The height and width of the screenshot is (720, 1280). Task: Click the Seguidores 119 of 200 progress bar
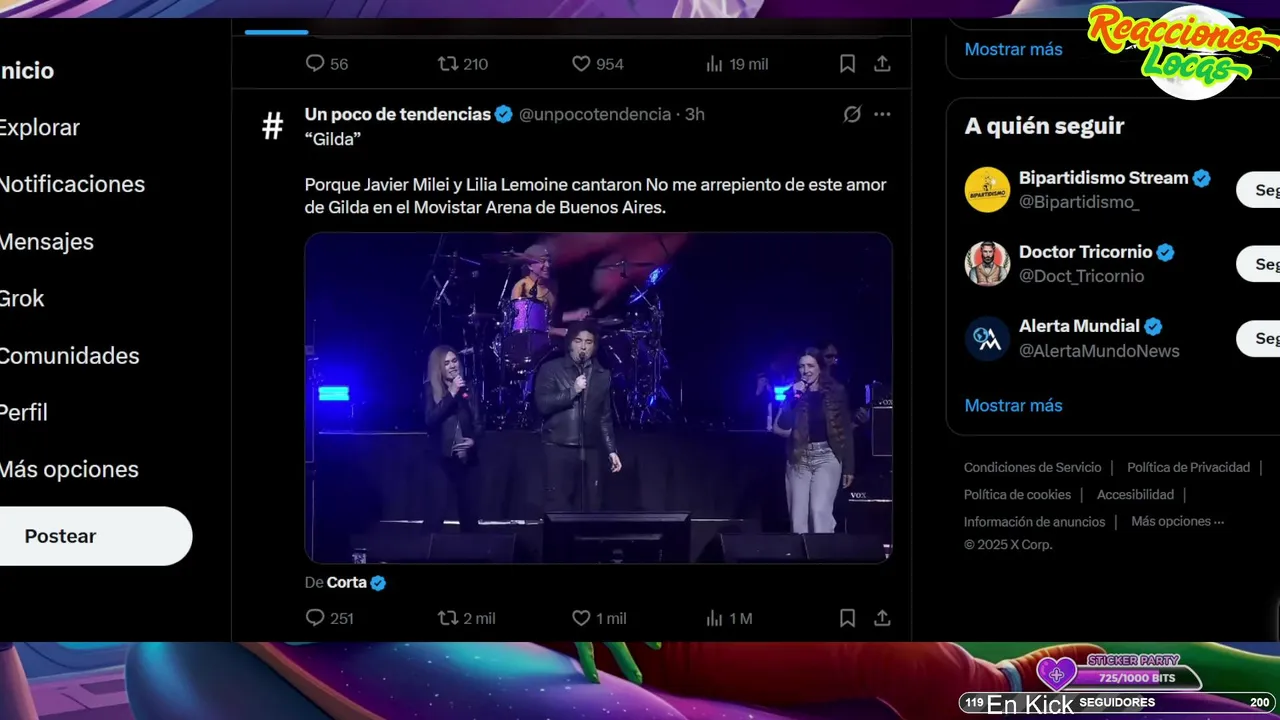(x=1116, y=702)
